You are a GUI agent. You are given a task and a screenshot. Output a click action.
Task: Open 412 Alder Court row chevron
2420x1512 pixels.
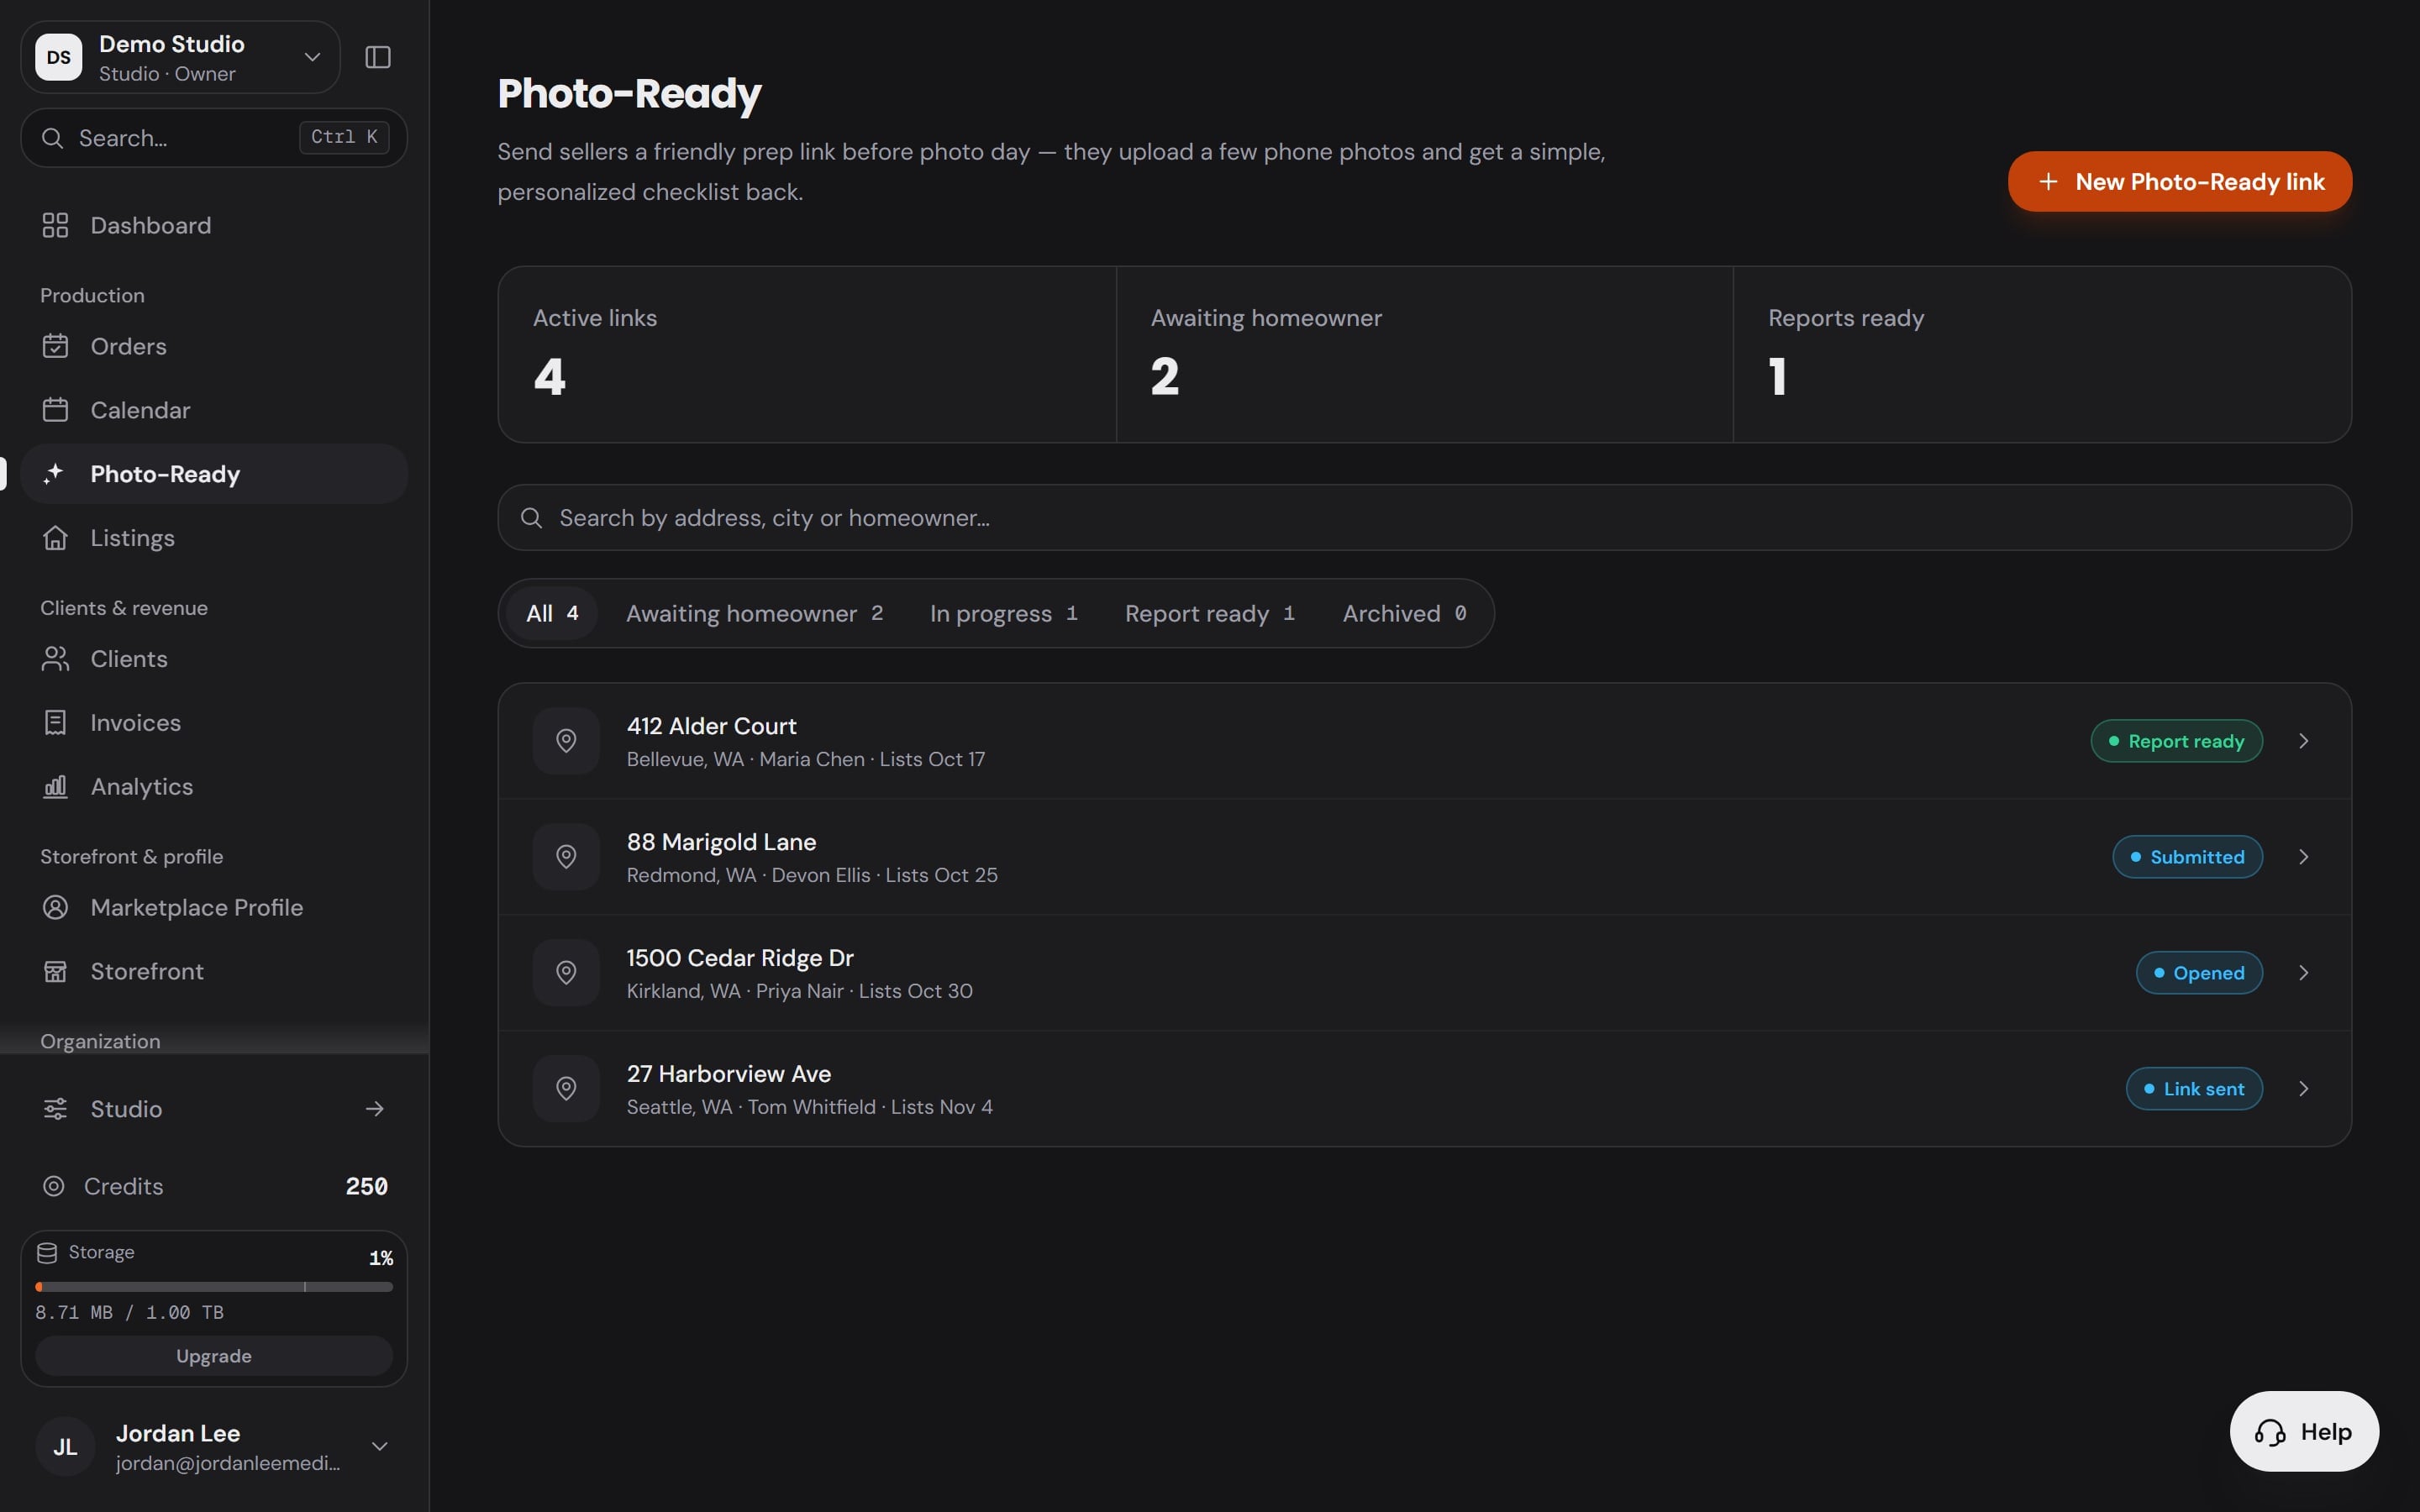tap(2304, 741)
